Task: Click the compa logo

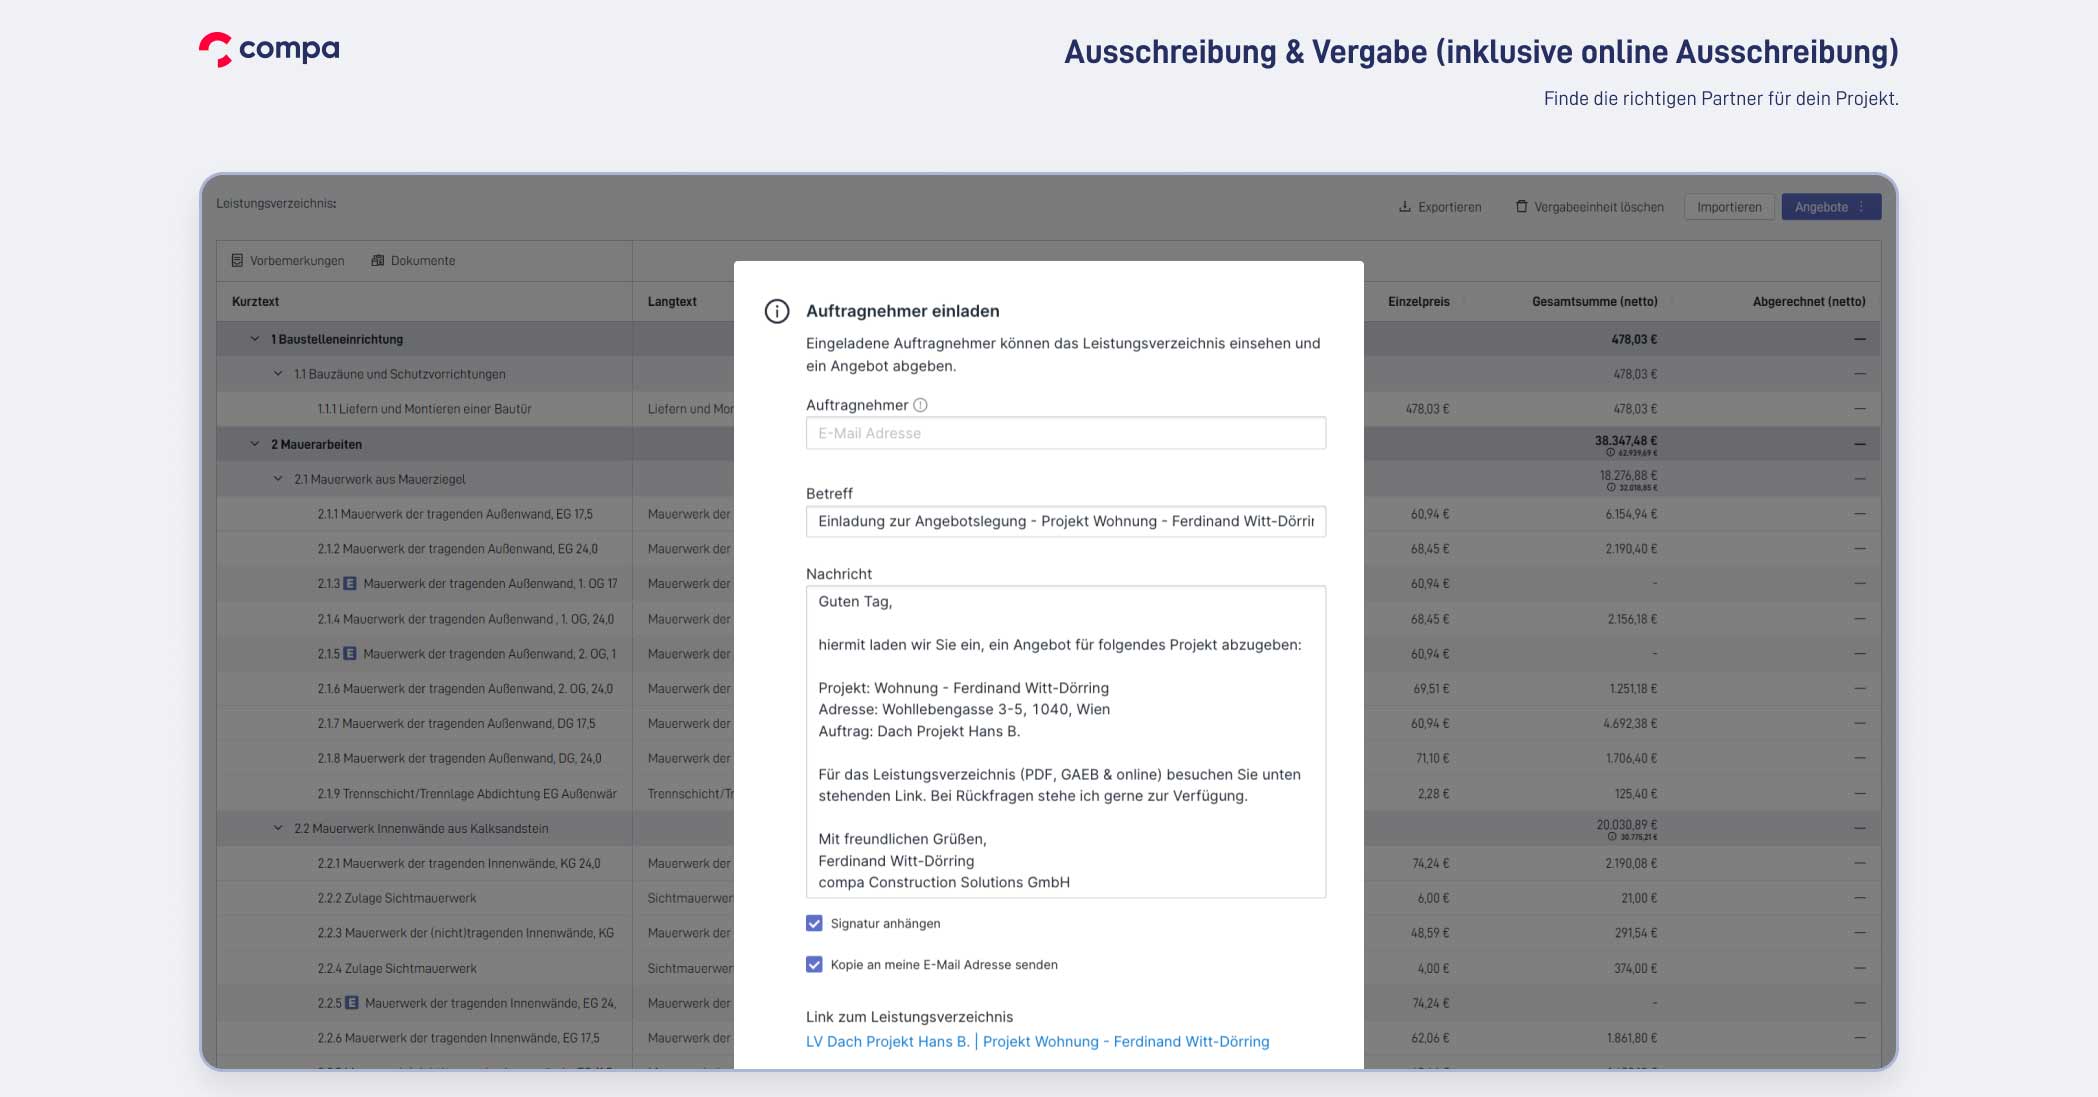Action: pos(265,48)
